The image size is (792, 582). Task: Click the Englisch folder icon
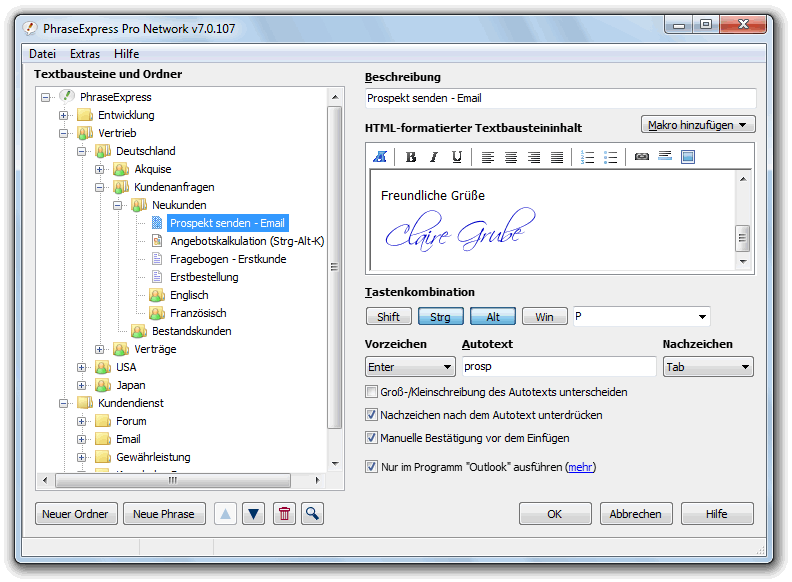click(x=157, y=295)
